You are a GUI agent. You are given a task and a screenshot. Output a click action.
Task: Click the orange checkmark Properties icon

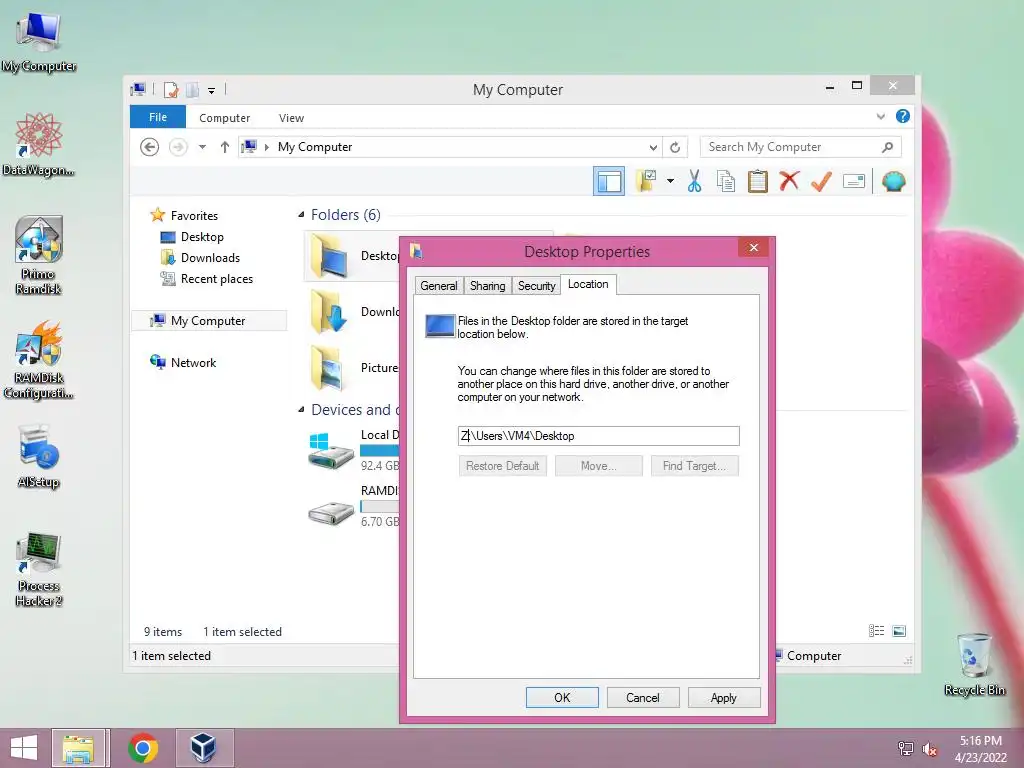[x=821, y=181]
